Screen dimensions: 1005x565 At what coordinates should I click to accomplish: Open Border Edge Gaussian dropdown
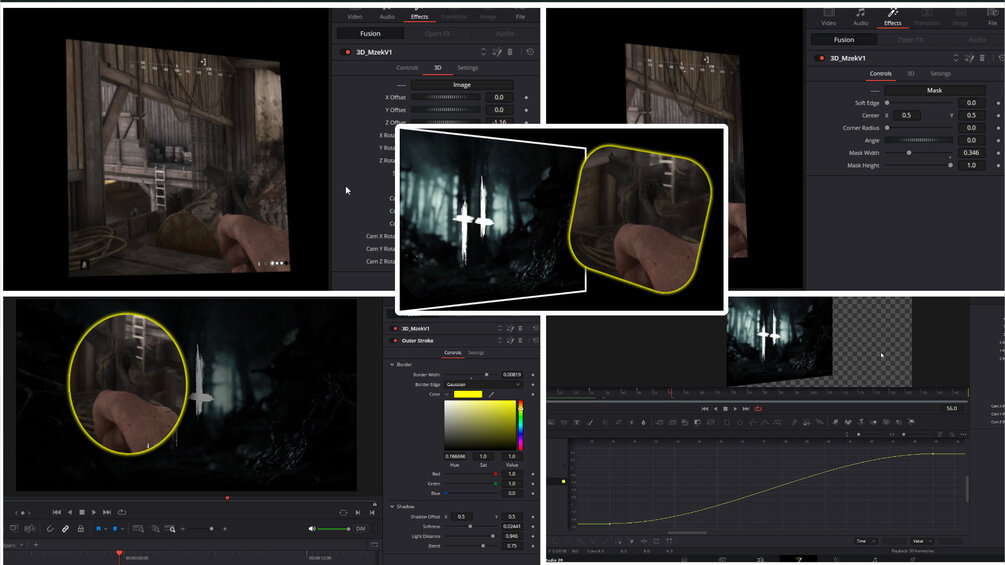coord(484,384)
